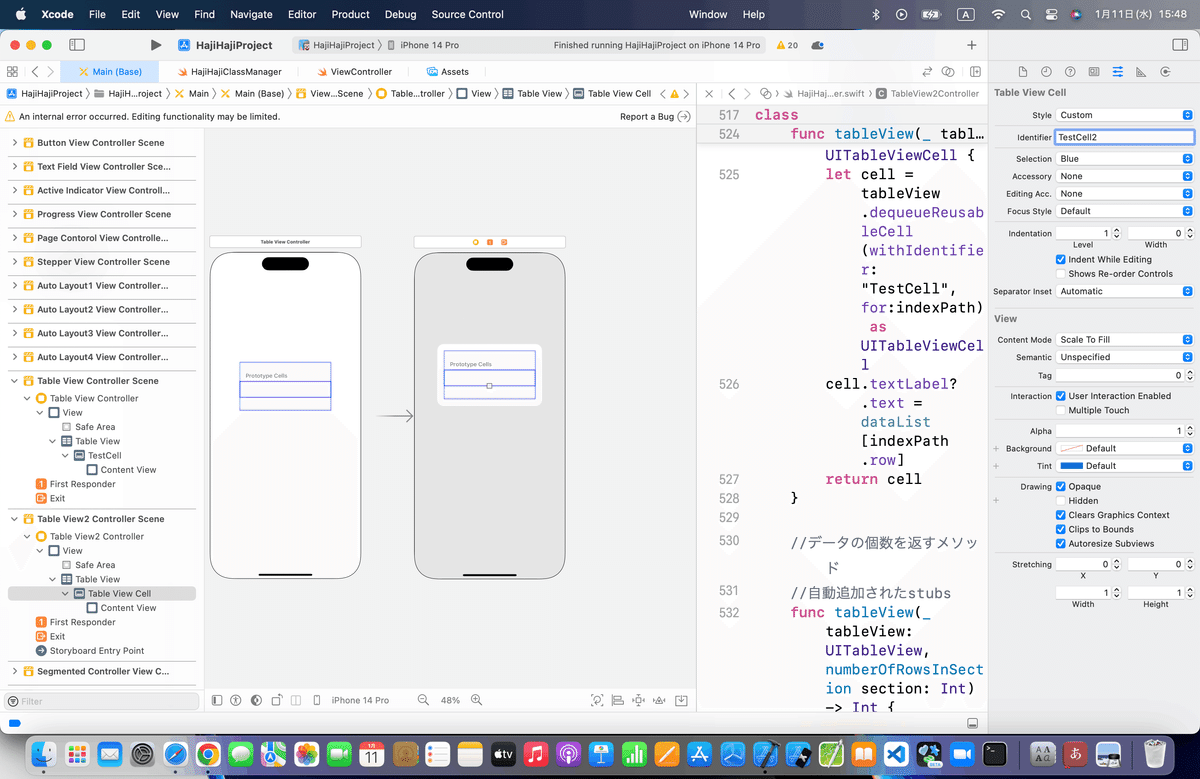Click Update Frames icon in canvas bar
The width and height of the screenshot is (1200, 779).
coord(597,700)
